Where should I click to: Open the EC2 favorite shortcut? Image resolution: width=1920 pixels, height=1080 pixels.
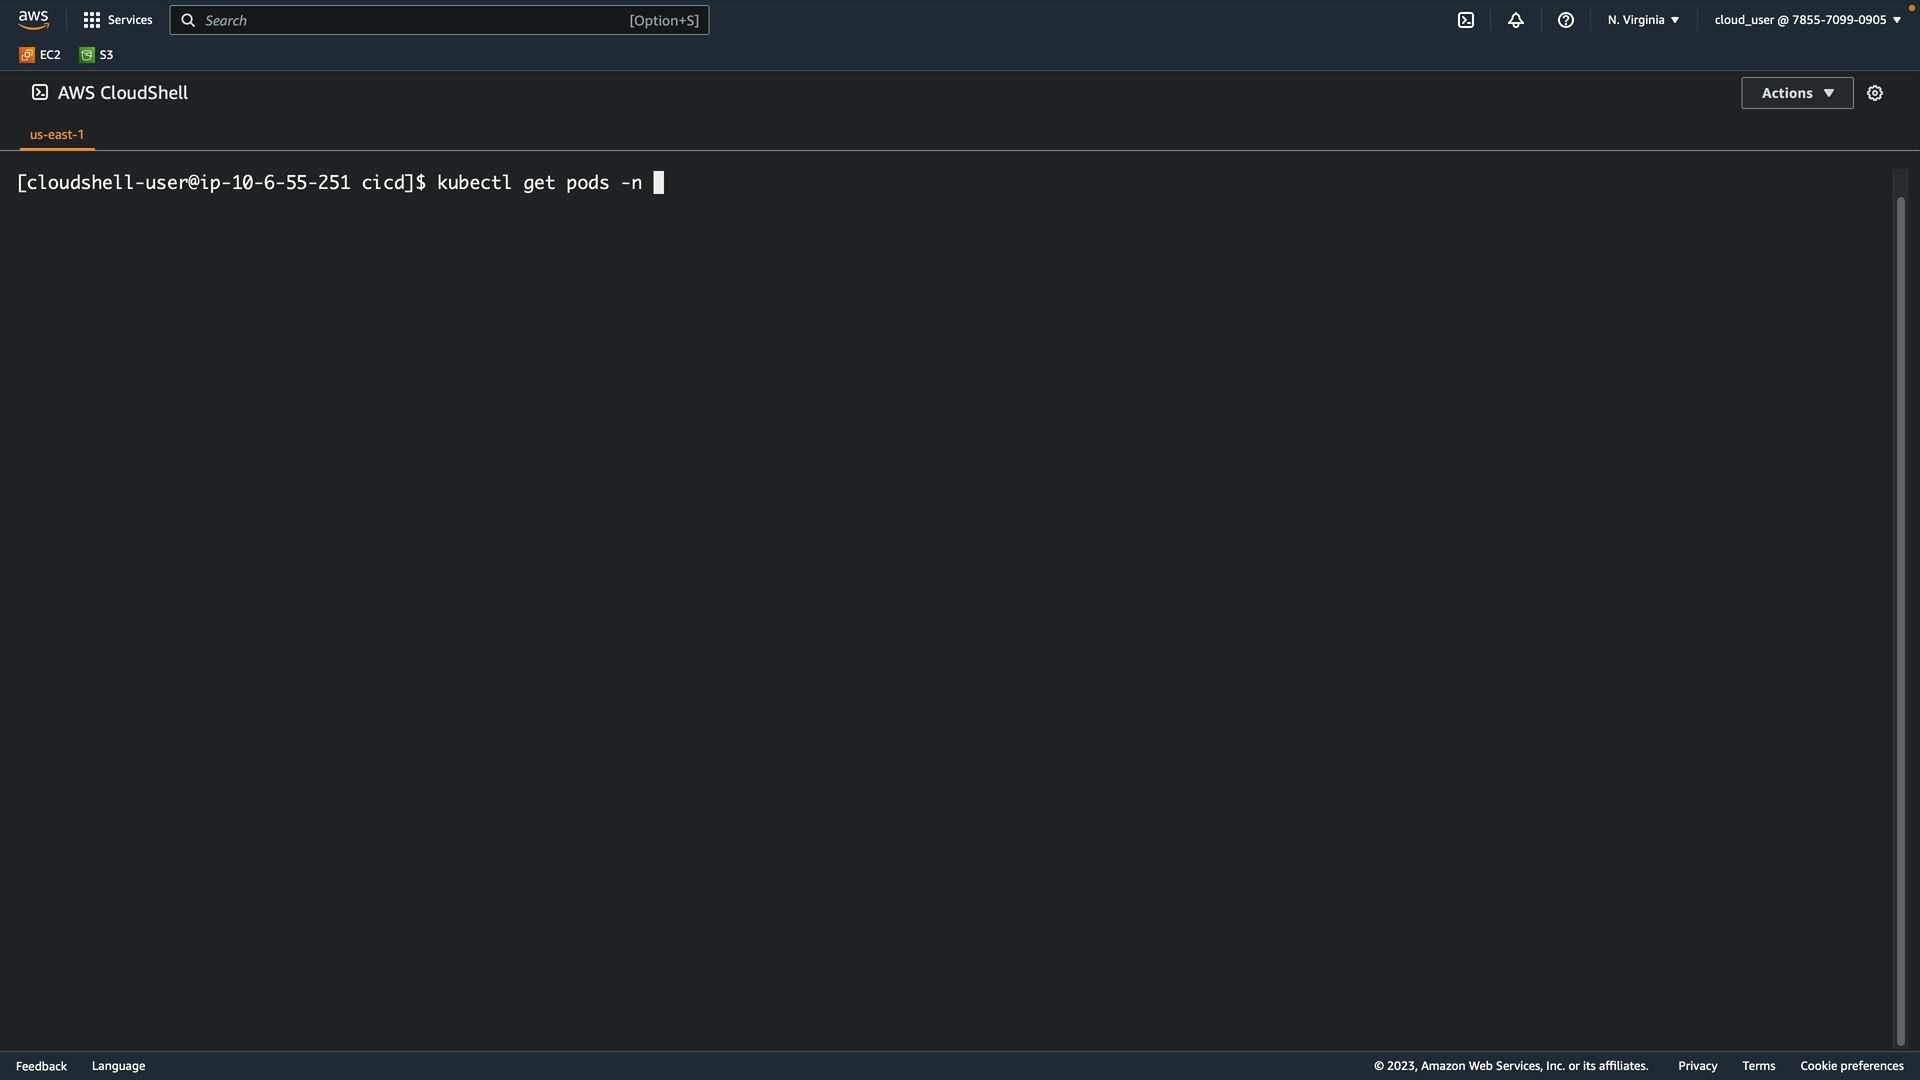click(40, 55)
